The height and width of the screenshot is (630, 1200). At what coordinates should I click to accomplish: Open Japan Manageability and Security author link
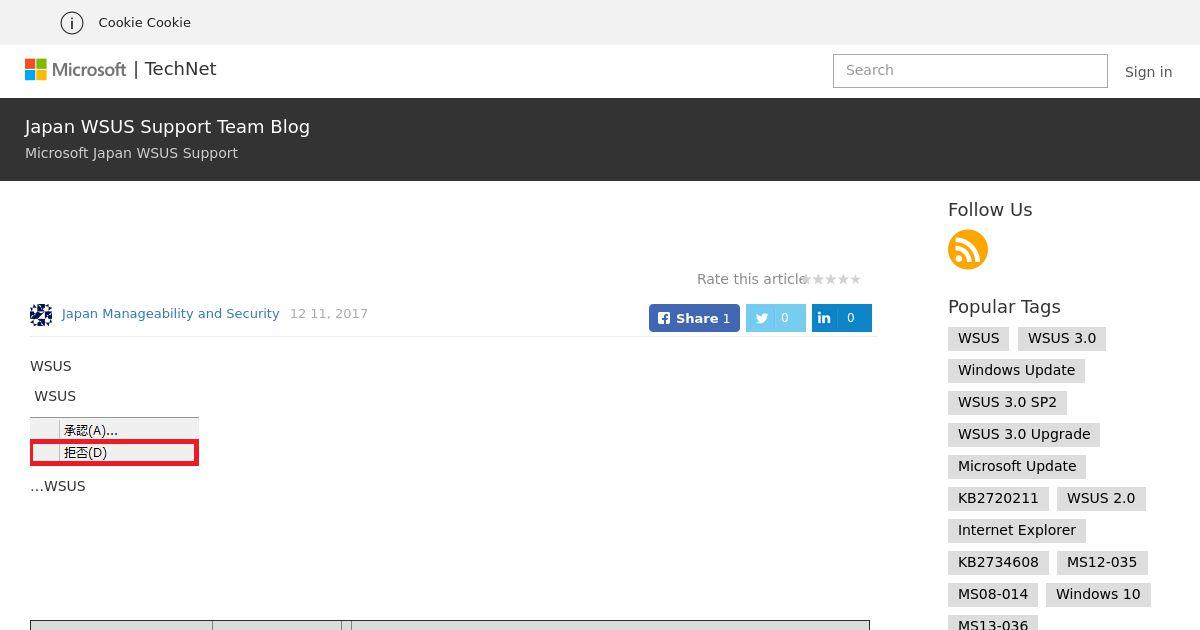[x=170, y=314]
